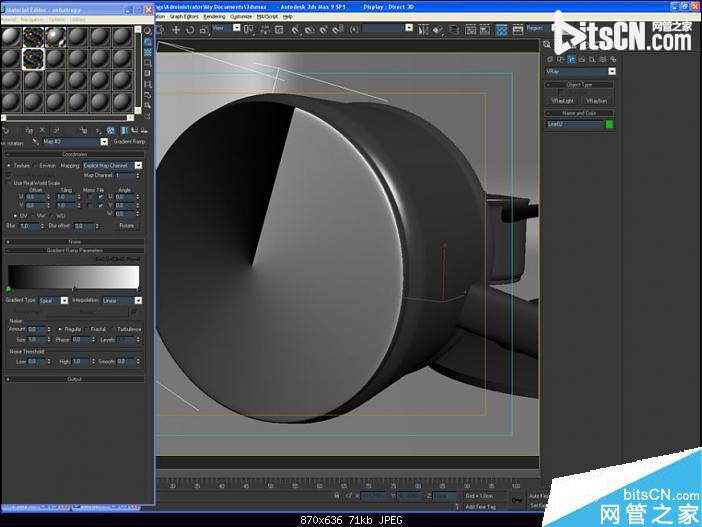Viewport: 702px width, 527px height.
Task: Click the green object color swatch
Action: [x=609, y=125]
